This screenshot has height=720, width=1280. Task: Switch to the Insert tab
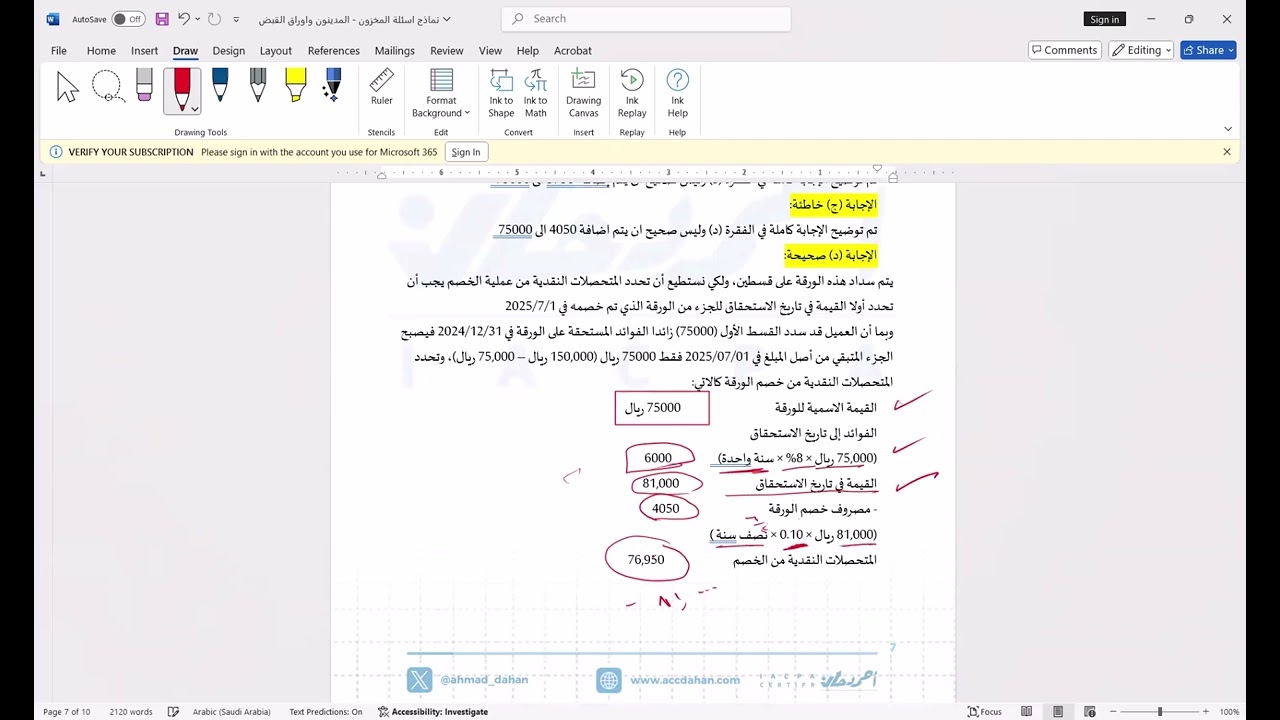click(145, 51)
